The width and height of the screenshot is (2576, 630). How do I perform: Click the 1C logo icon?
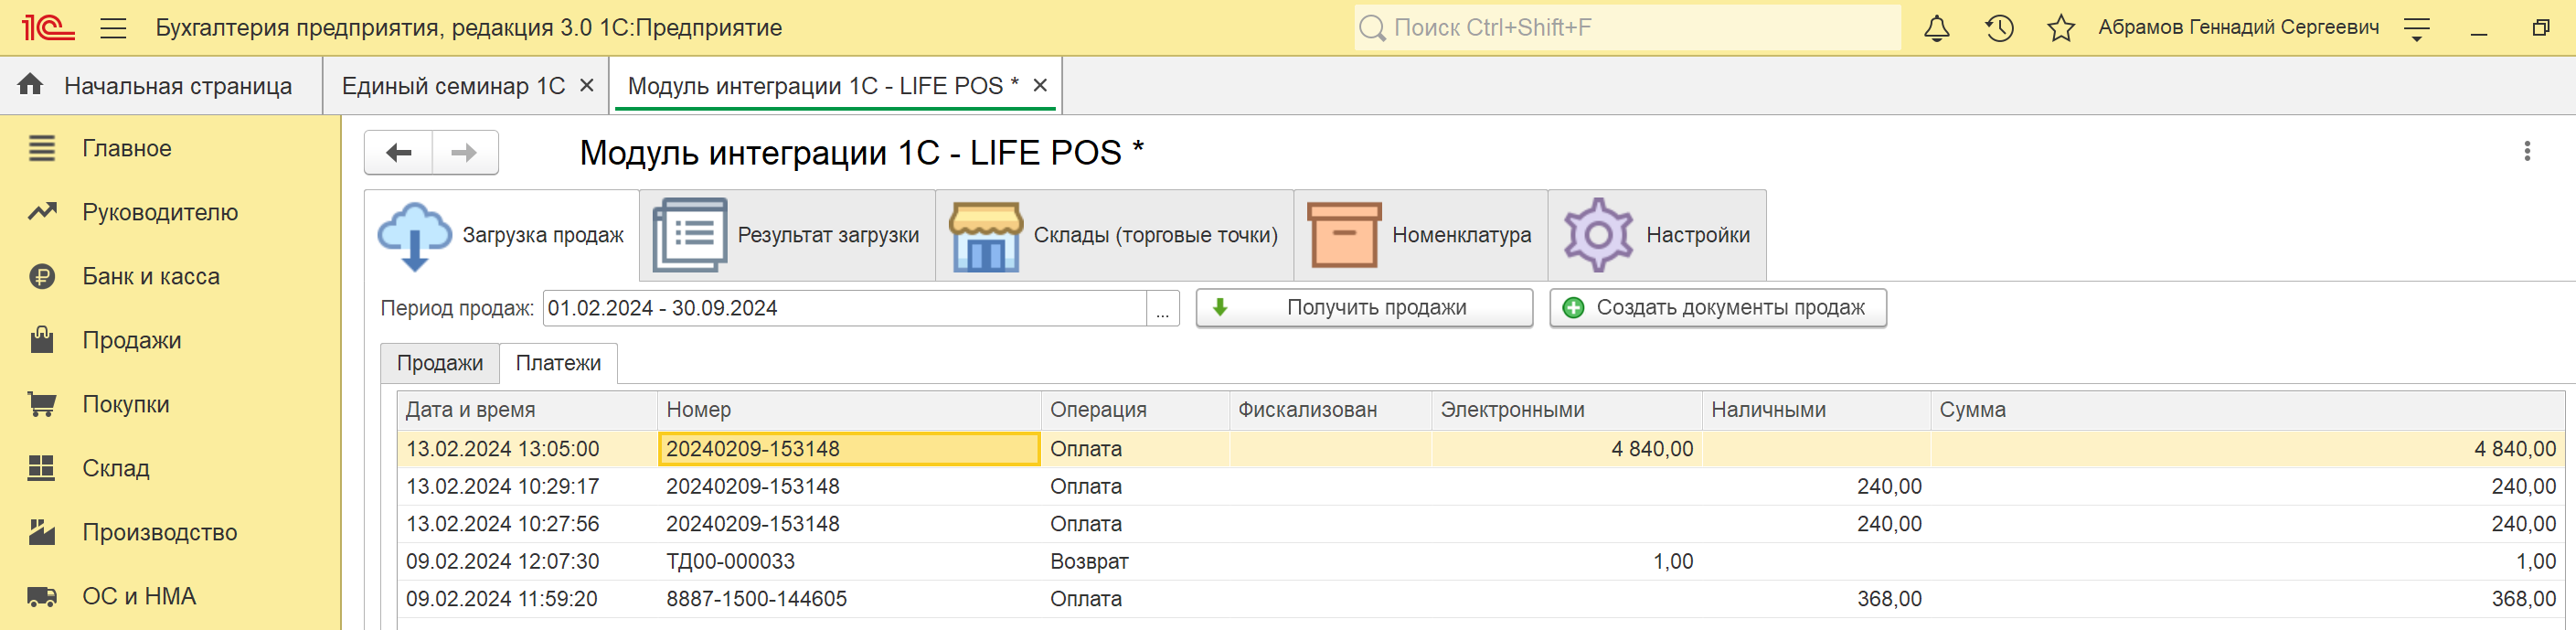(x=48, y=28)
